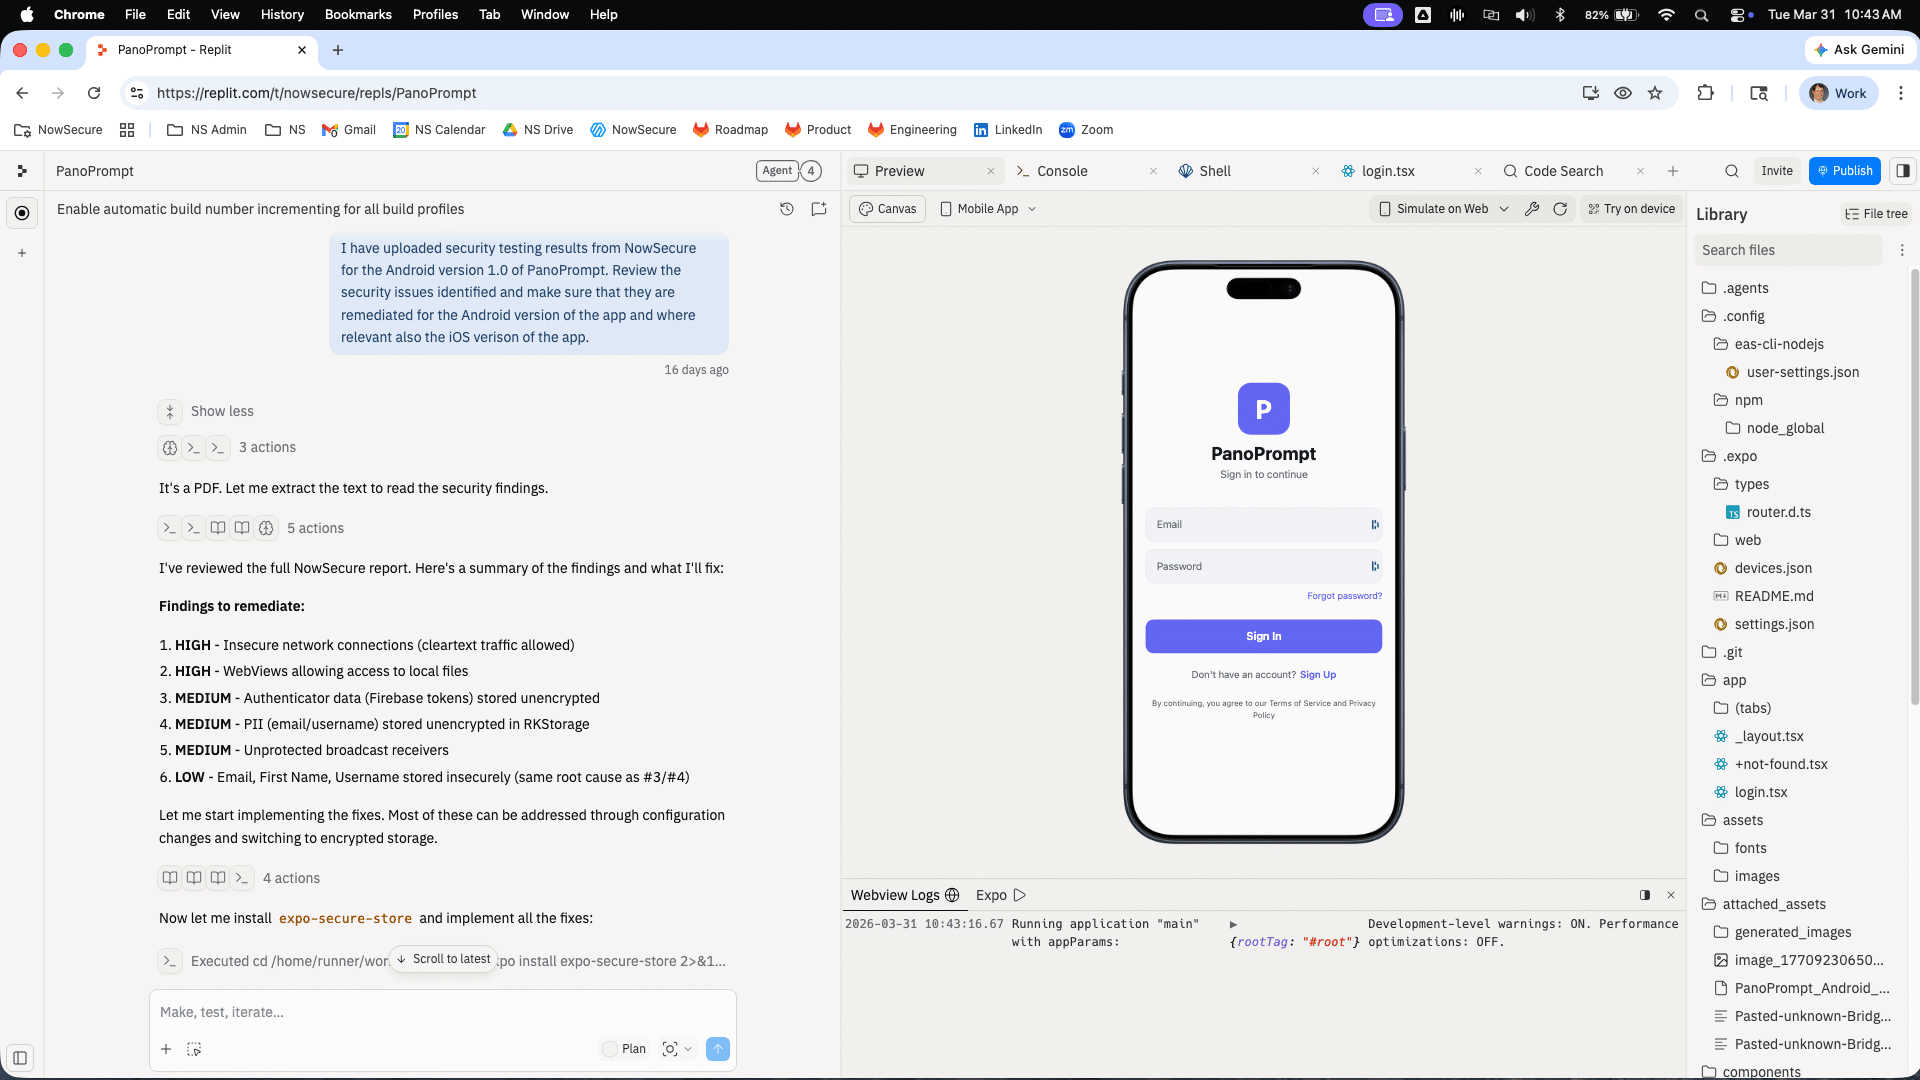This screenshot has height=1080, width=1920.
Task: Collapse the .config folder
Action: pyautogui.click(x=1734, y=316)
